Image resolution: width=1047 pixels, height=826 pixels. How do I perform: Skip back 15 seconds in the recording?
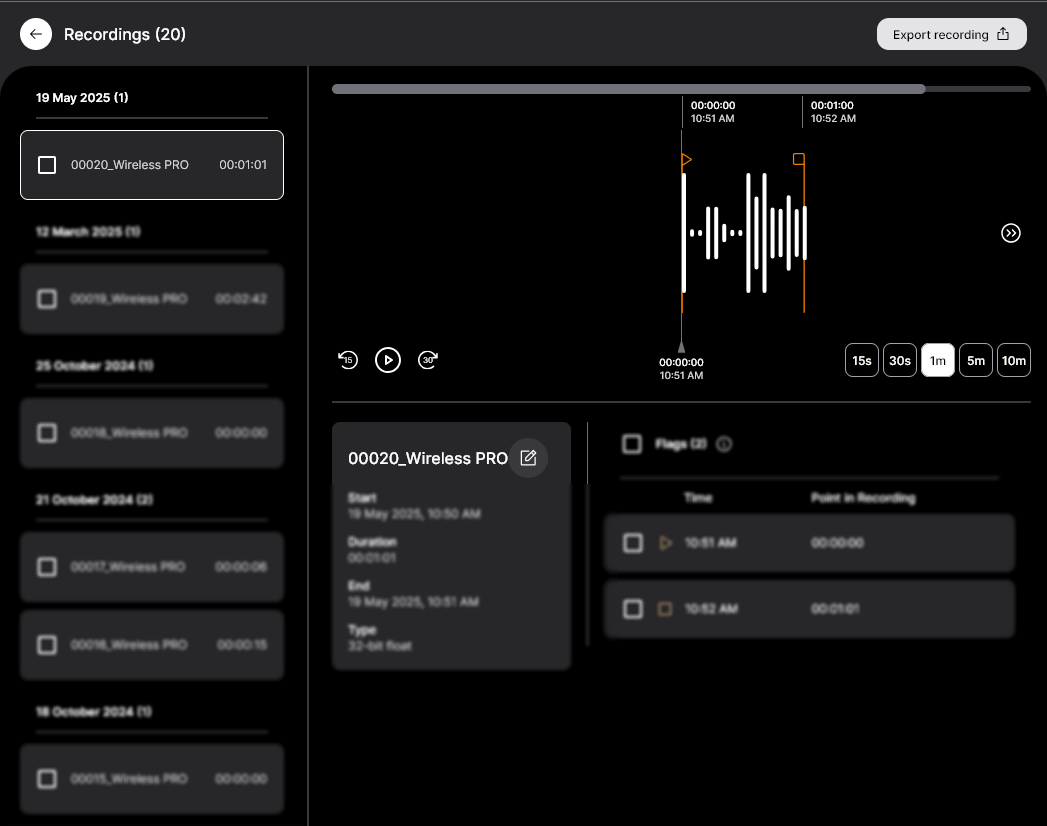pos(348,360)
